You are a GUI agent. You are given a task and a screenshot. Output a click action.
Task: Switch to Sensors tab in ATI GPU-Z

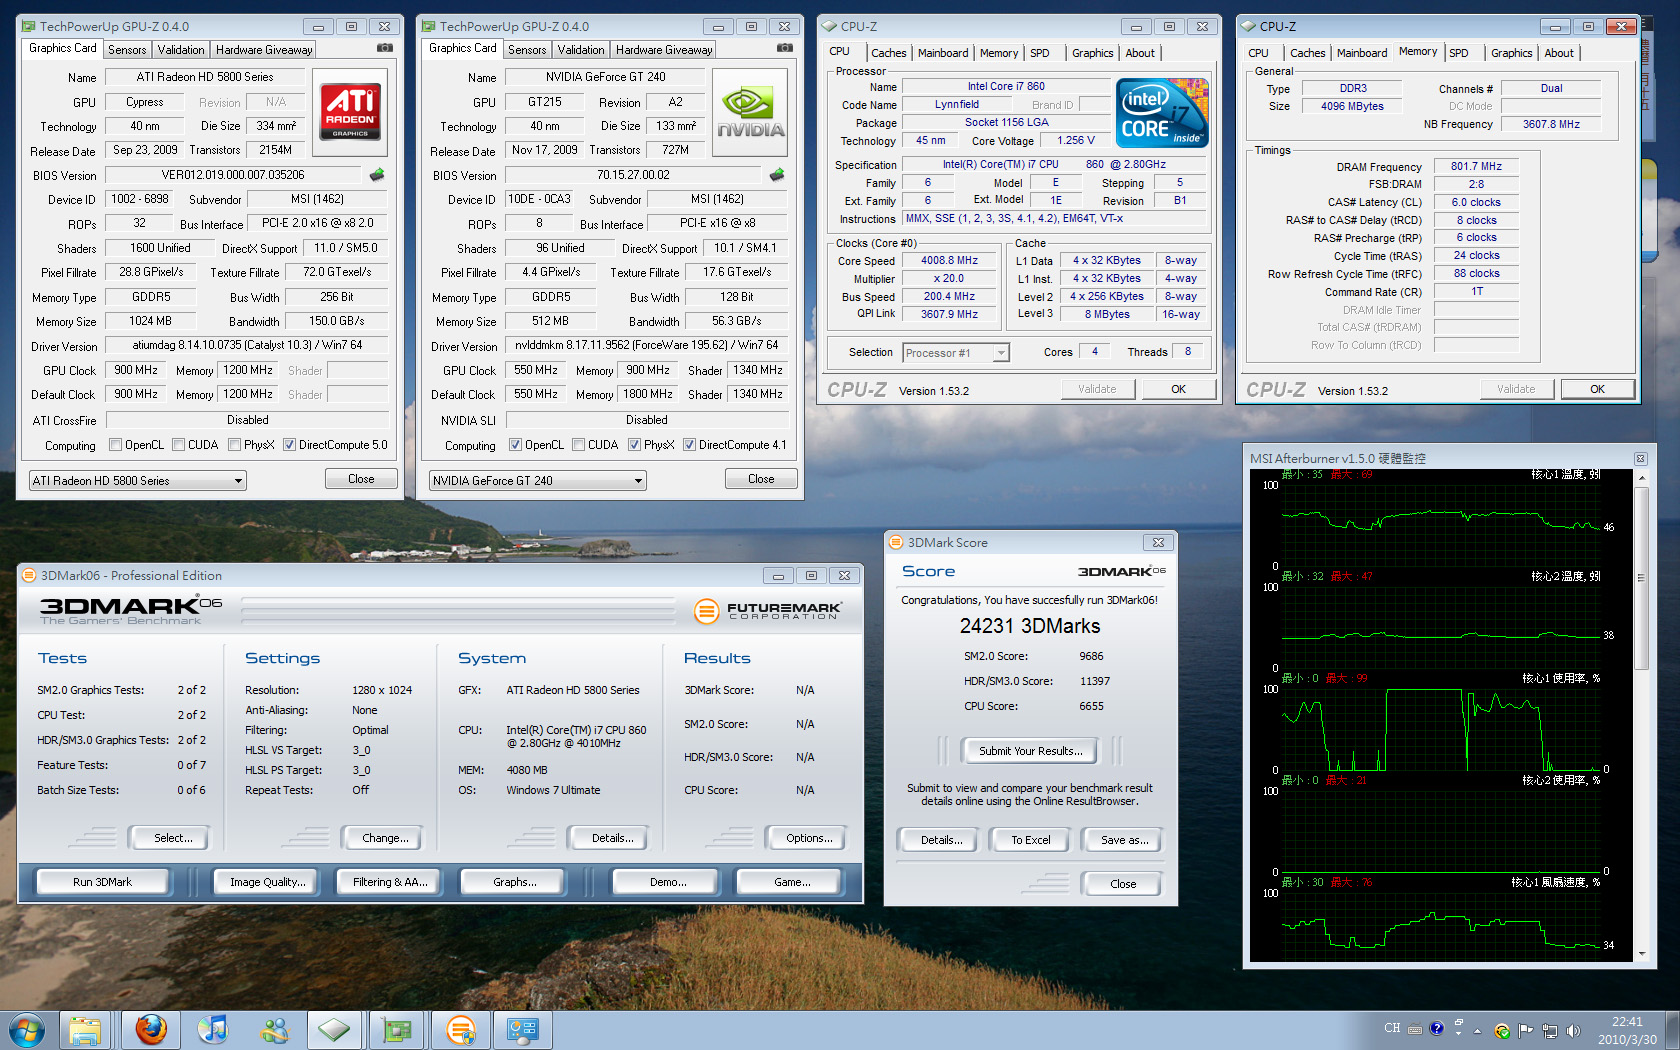click(x=127, y=49)
